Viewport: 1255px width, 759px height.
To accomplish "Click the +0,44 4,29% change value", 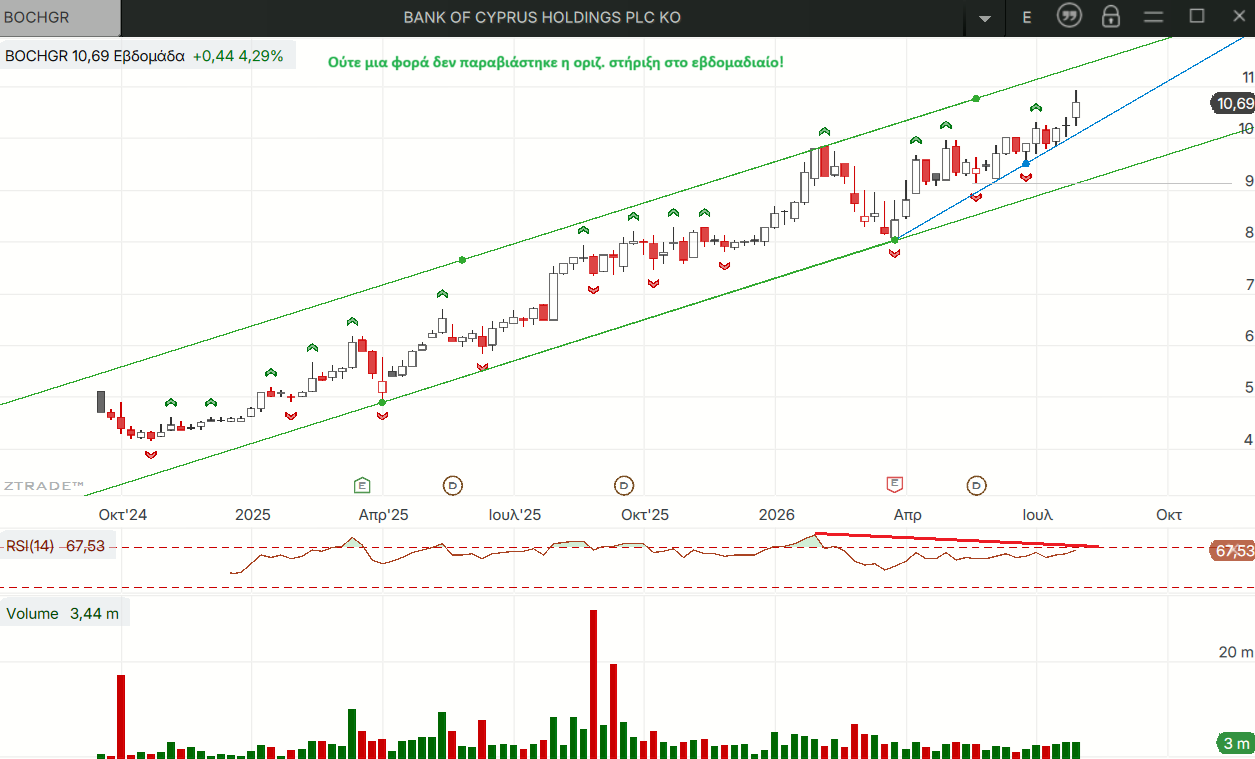I will (x=238, y=56).
